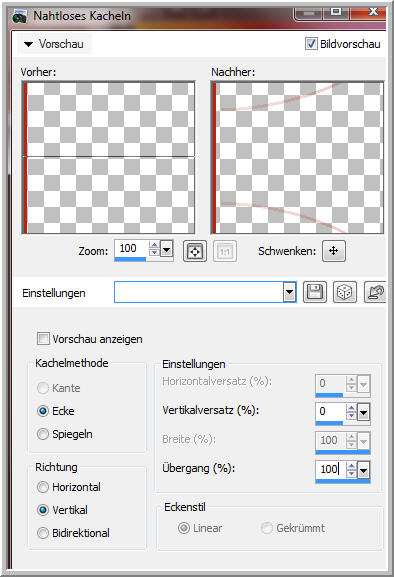Image resolution: width=394 pixels, height=577 pixels.
Task: Click the randomize parameters dice icon
Action: click(x=345, y=293)
